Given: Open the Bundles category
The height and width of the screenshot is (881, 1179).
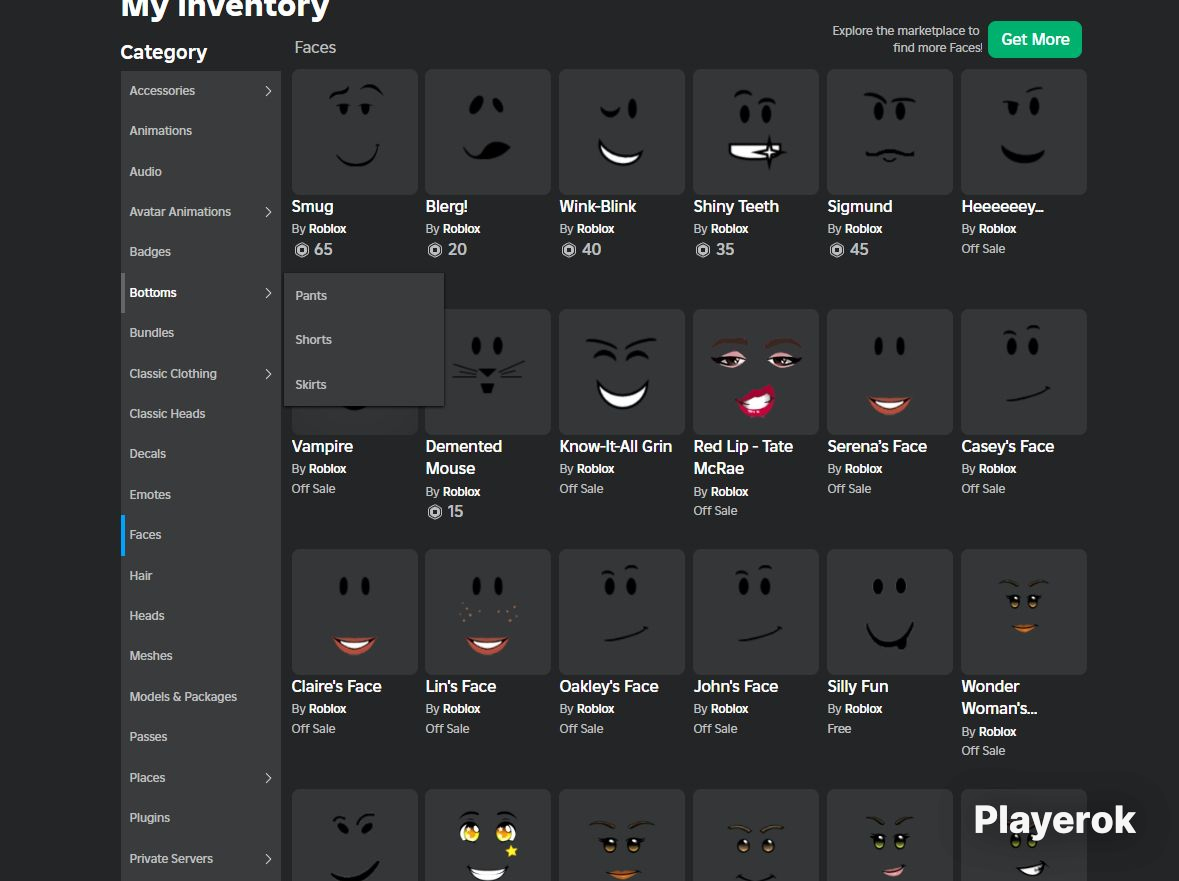Looking at the screenshot, I should coord(201,333).
